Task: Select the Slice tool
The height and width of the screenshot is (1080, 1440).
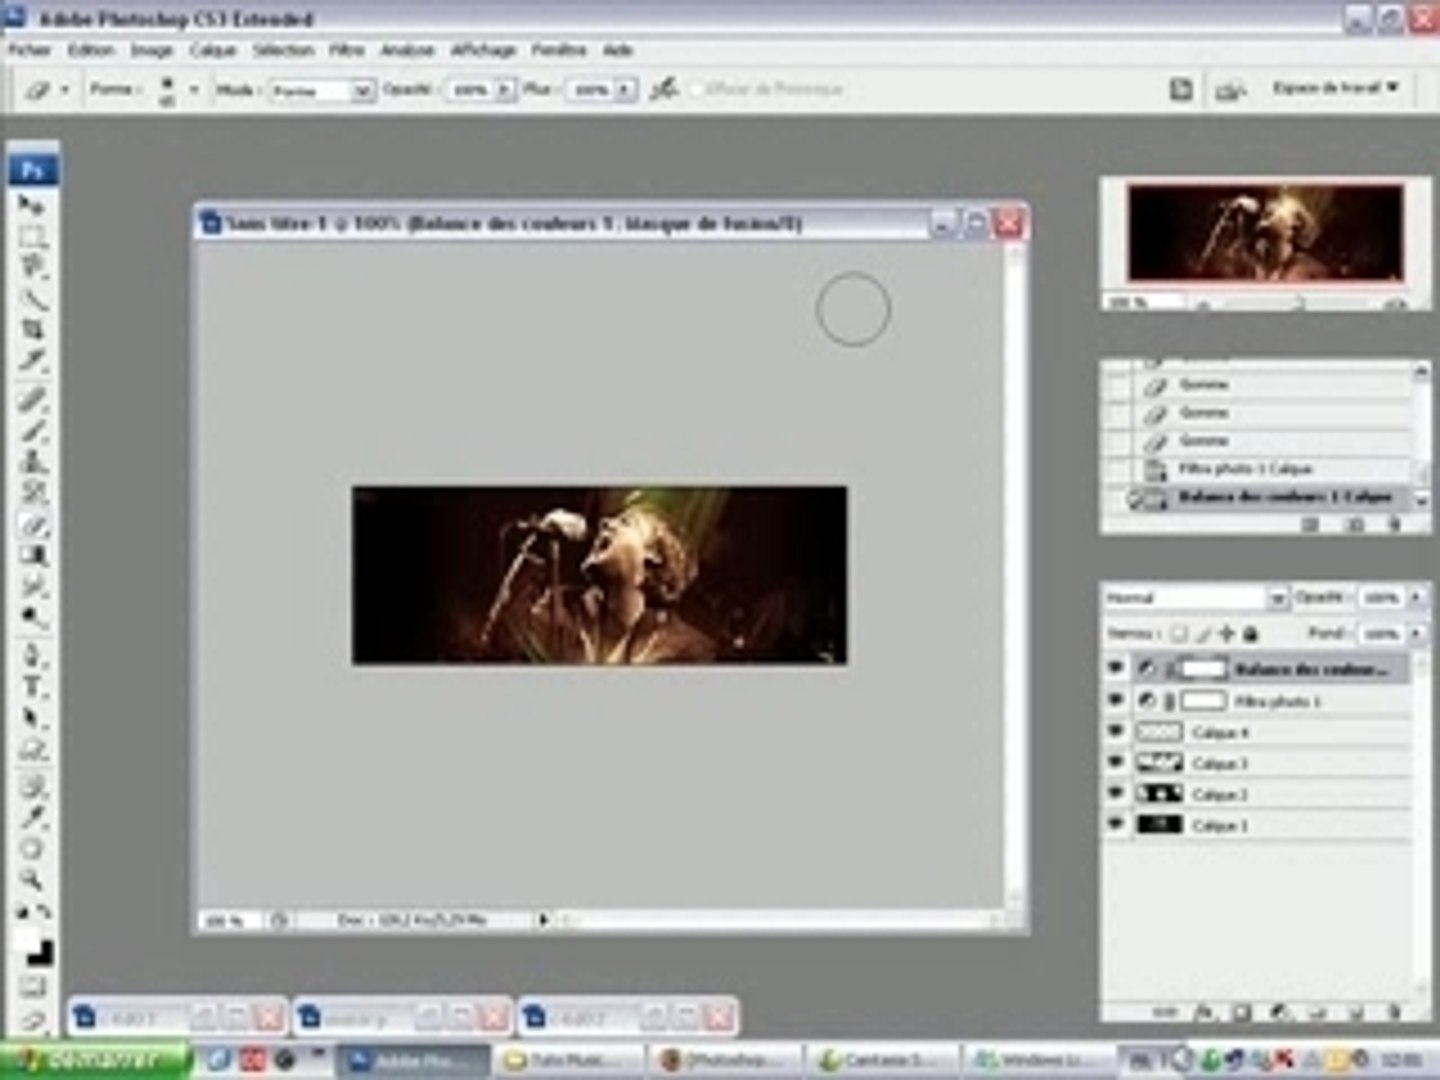Action: [x=32, y=360]
